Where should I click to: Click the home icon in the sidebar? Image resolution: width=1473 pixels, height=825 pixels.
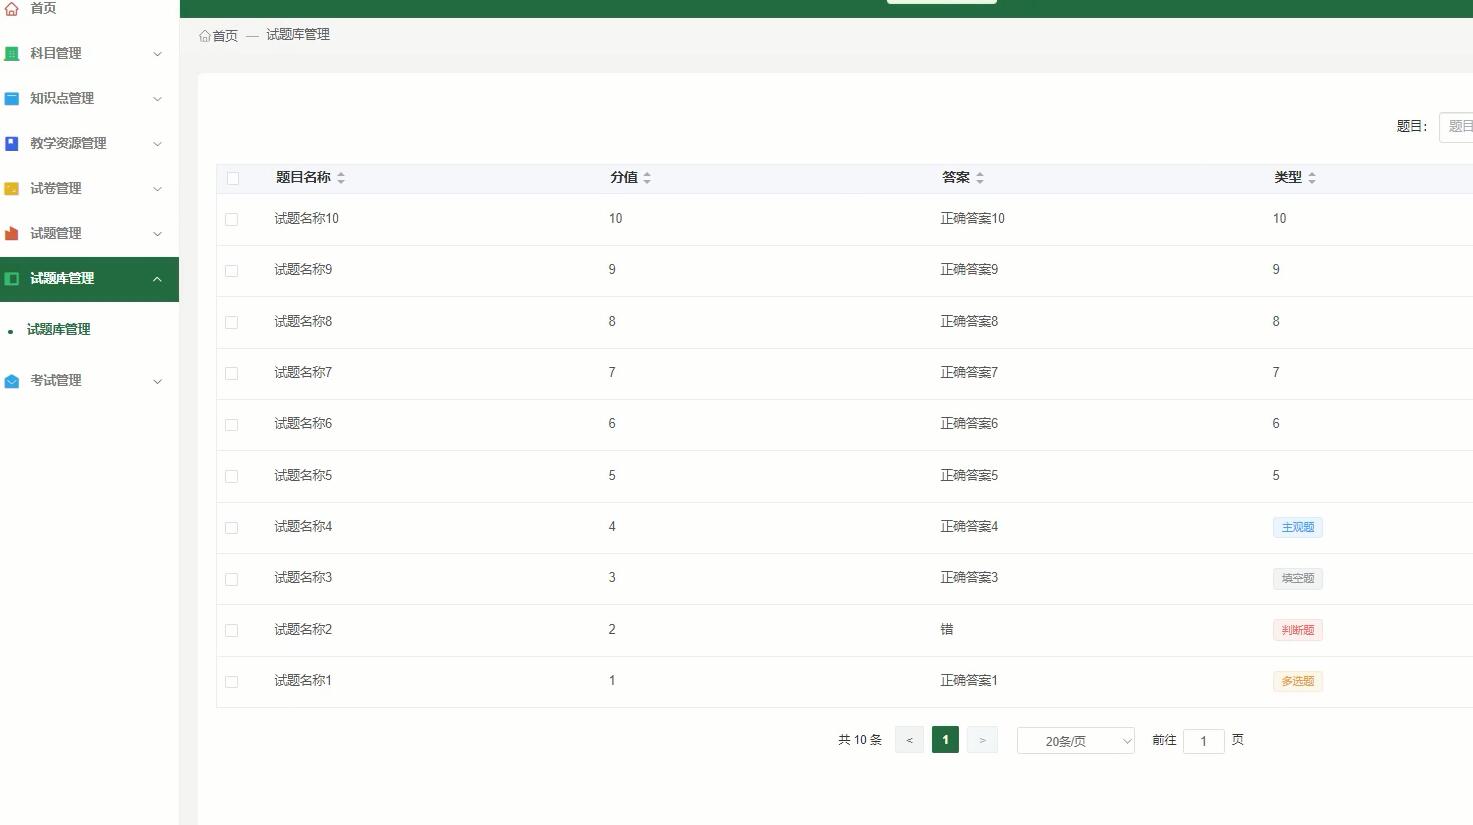click(12, 8)
